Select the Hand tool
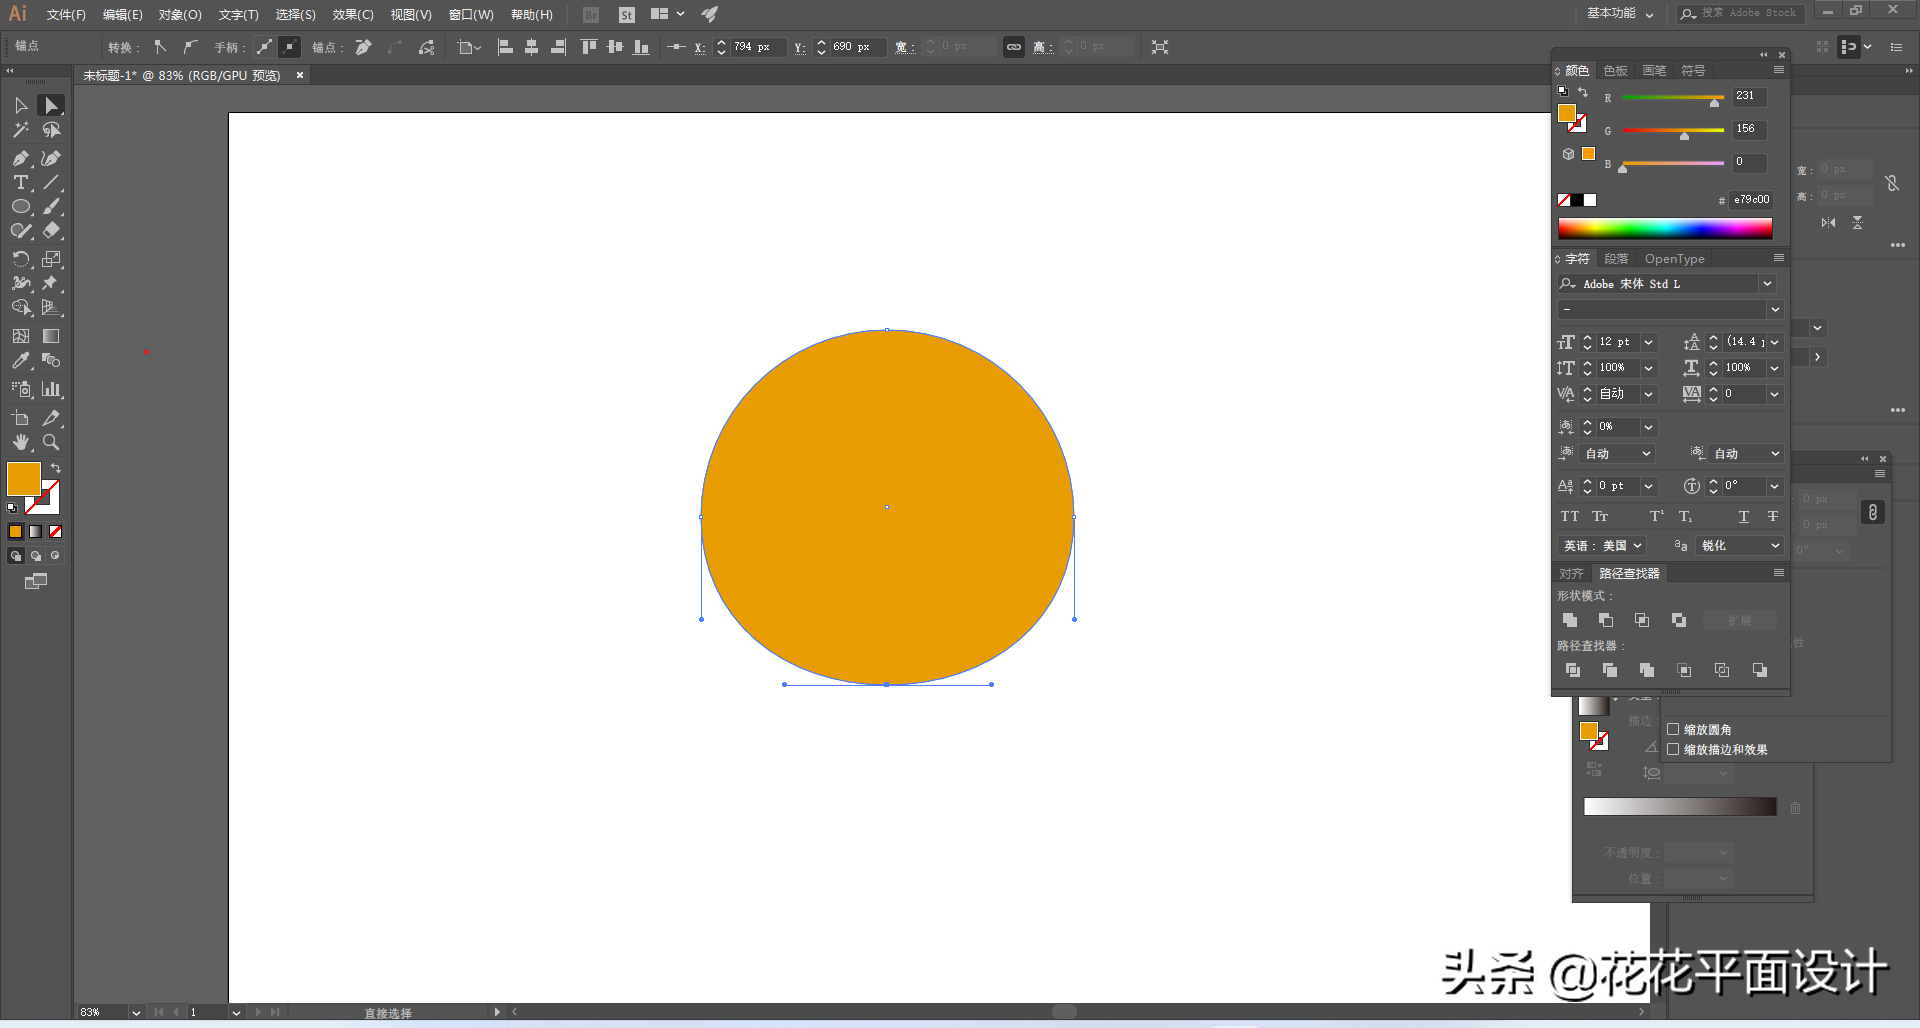This screenshot has width=1920, height=1028. (x=20, y=442)
